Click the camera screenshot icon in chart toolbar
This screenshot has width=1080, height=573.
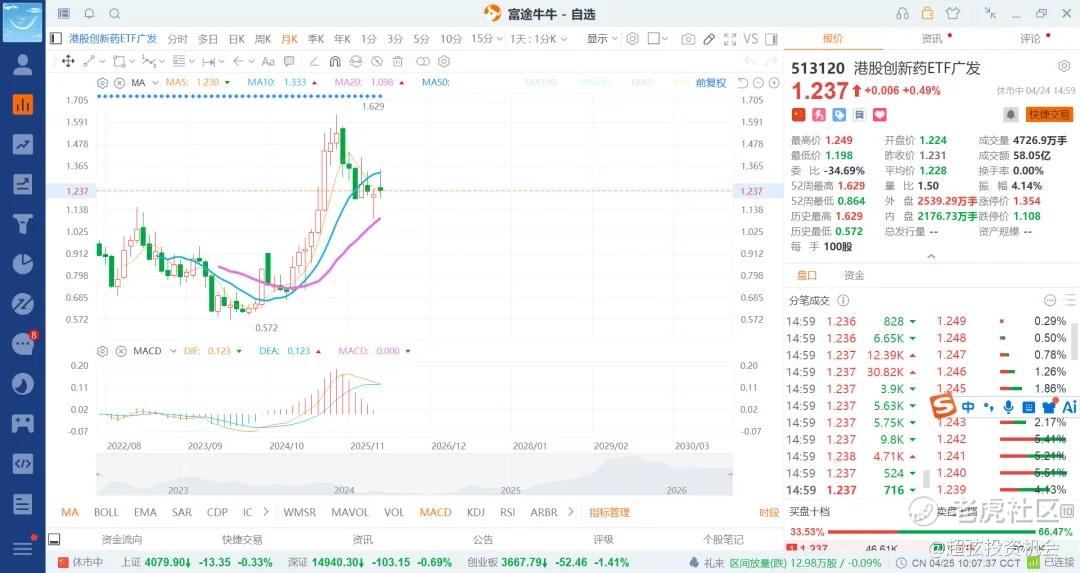tap(688, 39)
